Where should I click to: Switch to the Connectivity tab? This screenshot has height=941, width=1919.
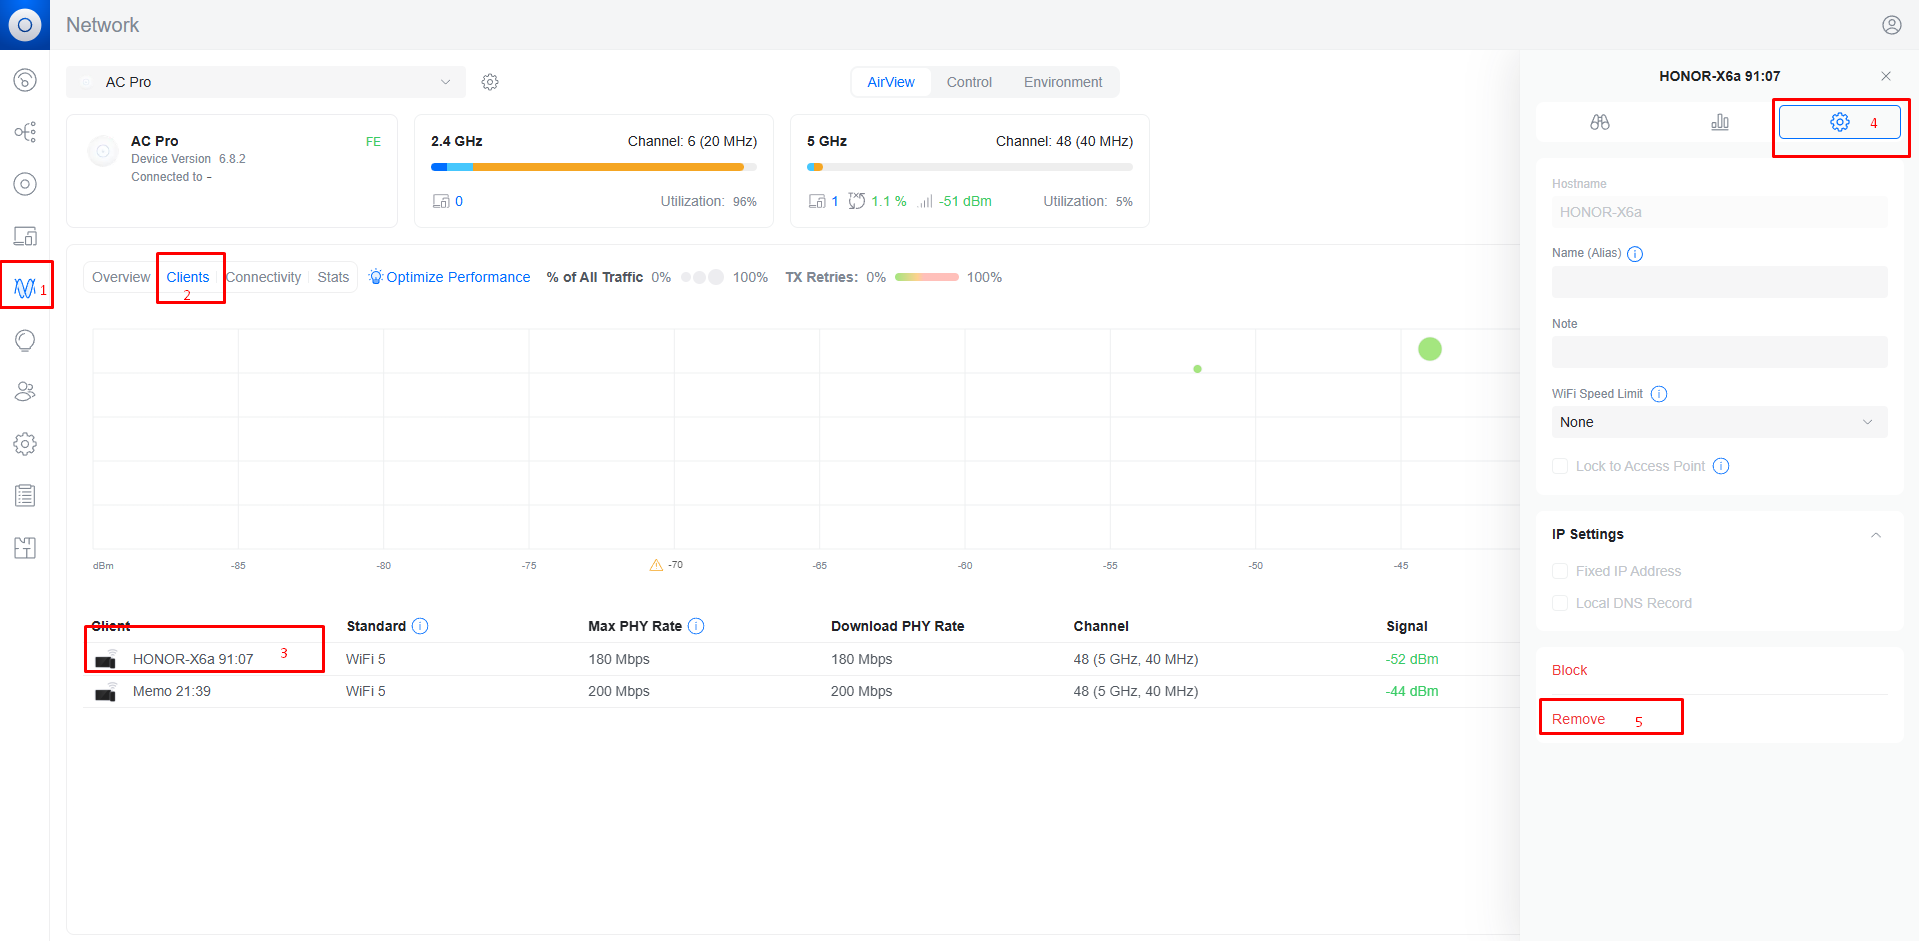coord(264,277)
